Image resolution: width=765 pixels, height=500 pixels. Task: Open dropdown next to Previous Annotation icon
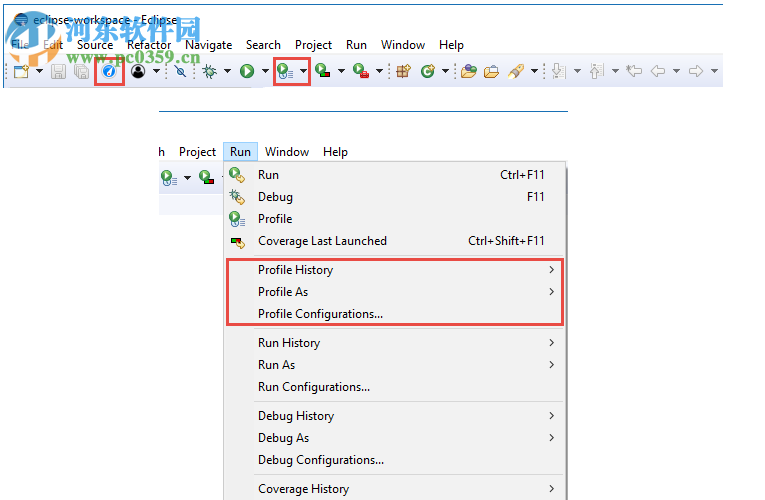615,71
